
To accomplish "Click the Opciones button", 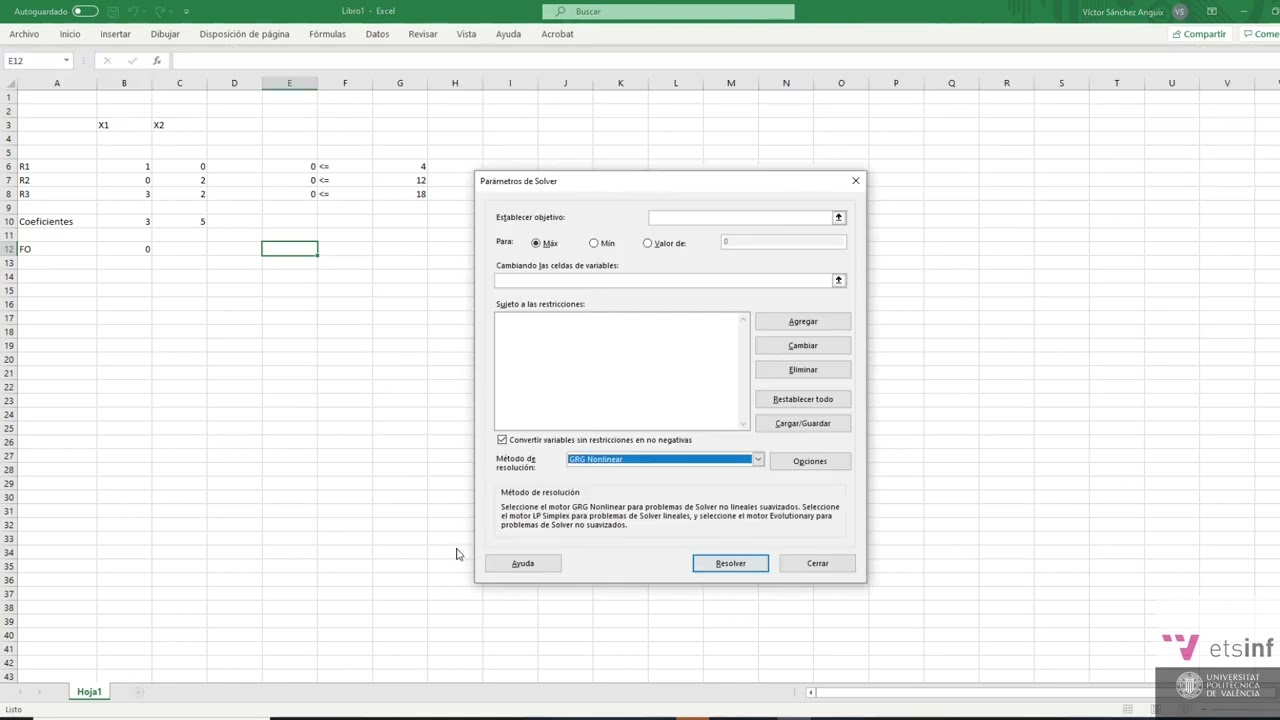I will (810, 461).
